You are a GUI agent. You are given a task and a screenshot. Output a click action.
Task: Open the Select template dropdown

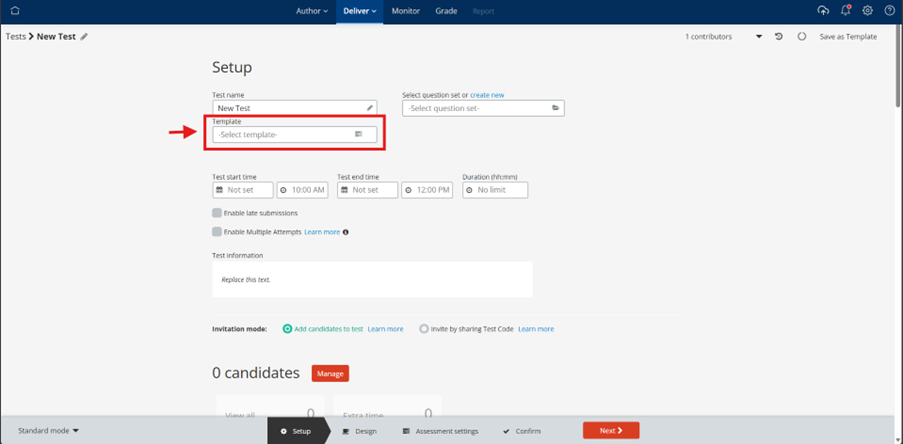(295, 134)
